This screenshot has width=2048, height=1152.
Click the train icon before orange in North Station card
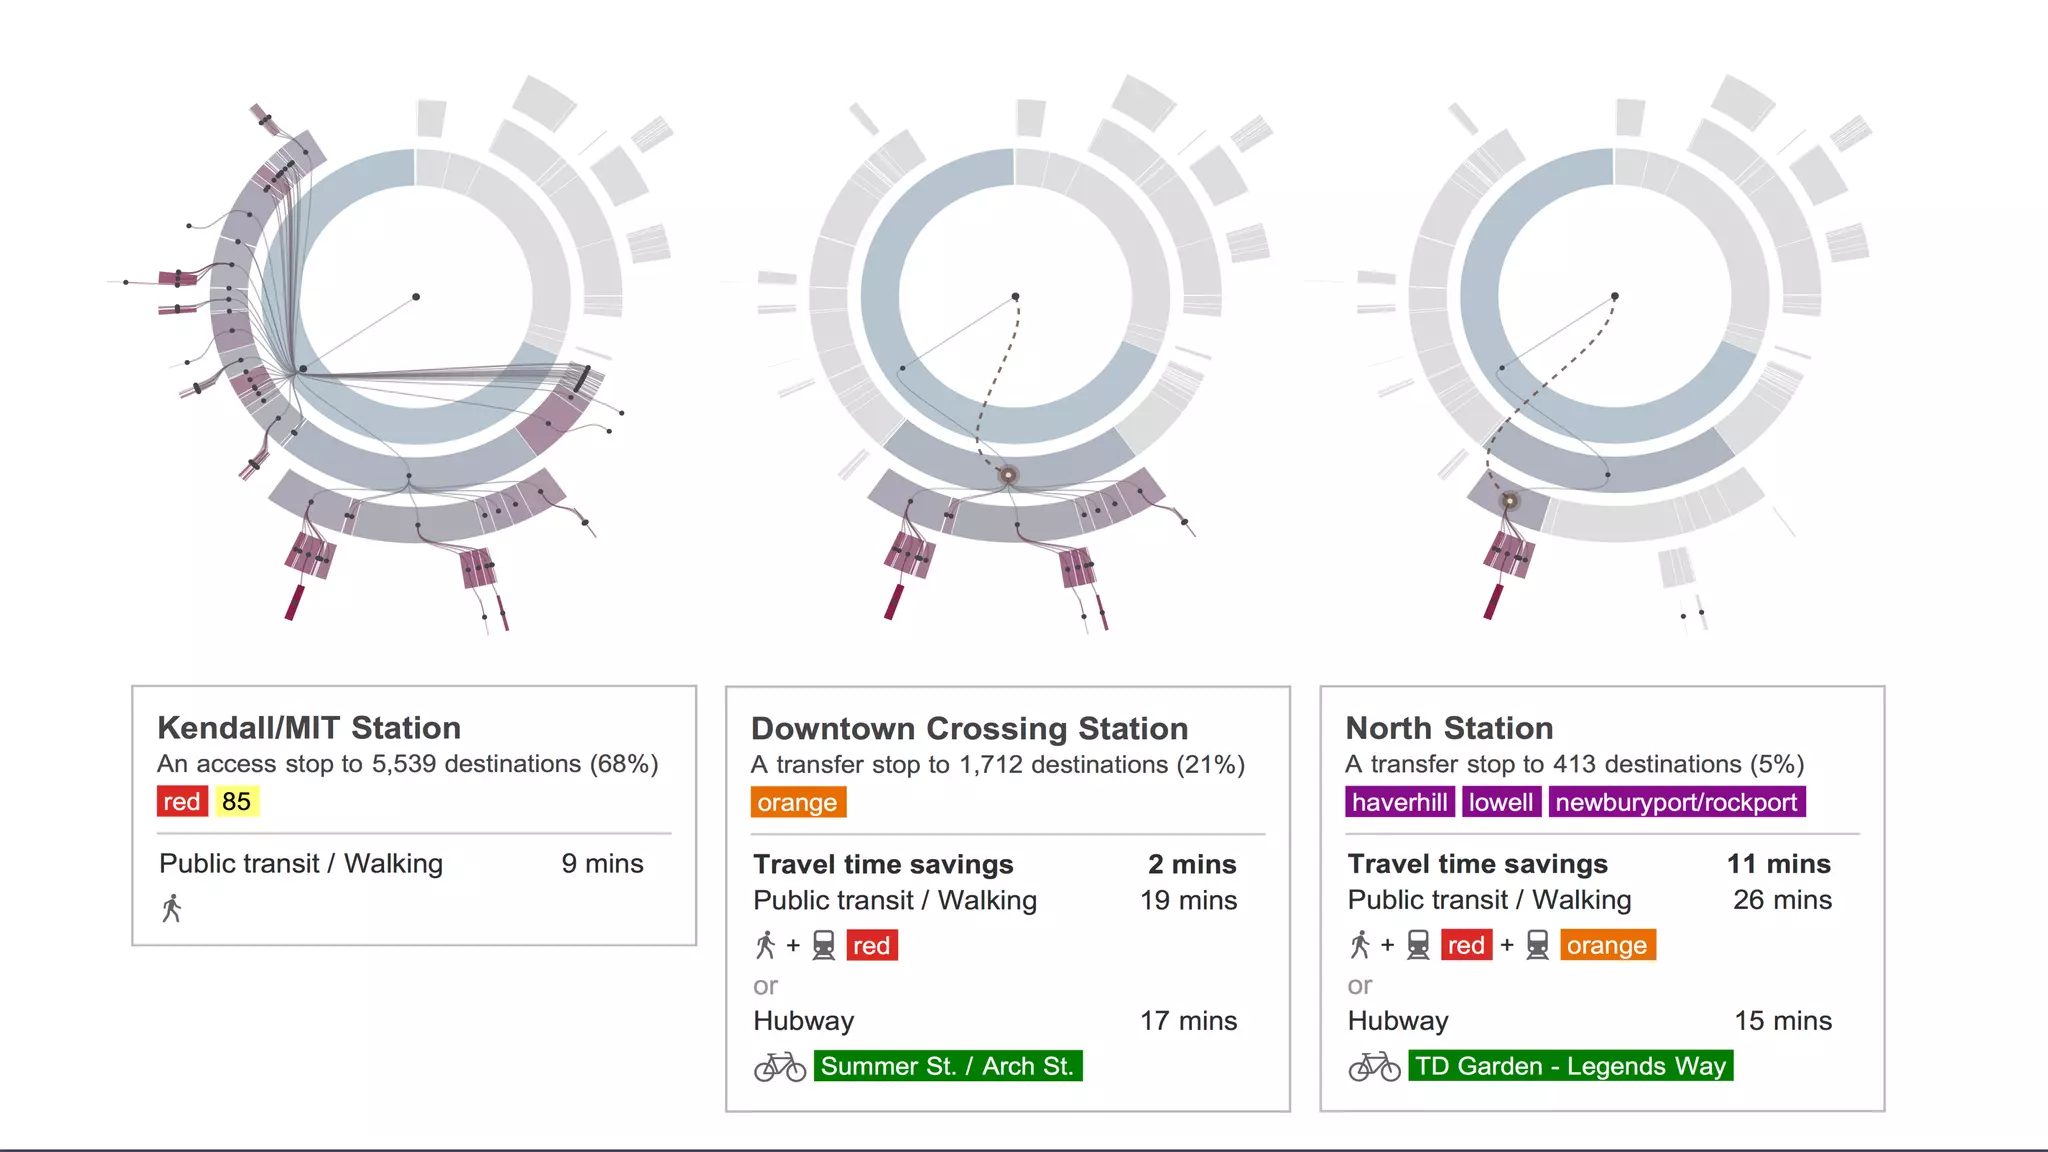tap(1537, 945)
